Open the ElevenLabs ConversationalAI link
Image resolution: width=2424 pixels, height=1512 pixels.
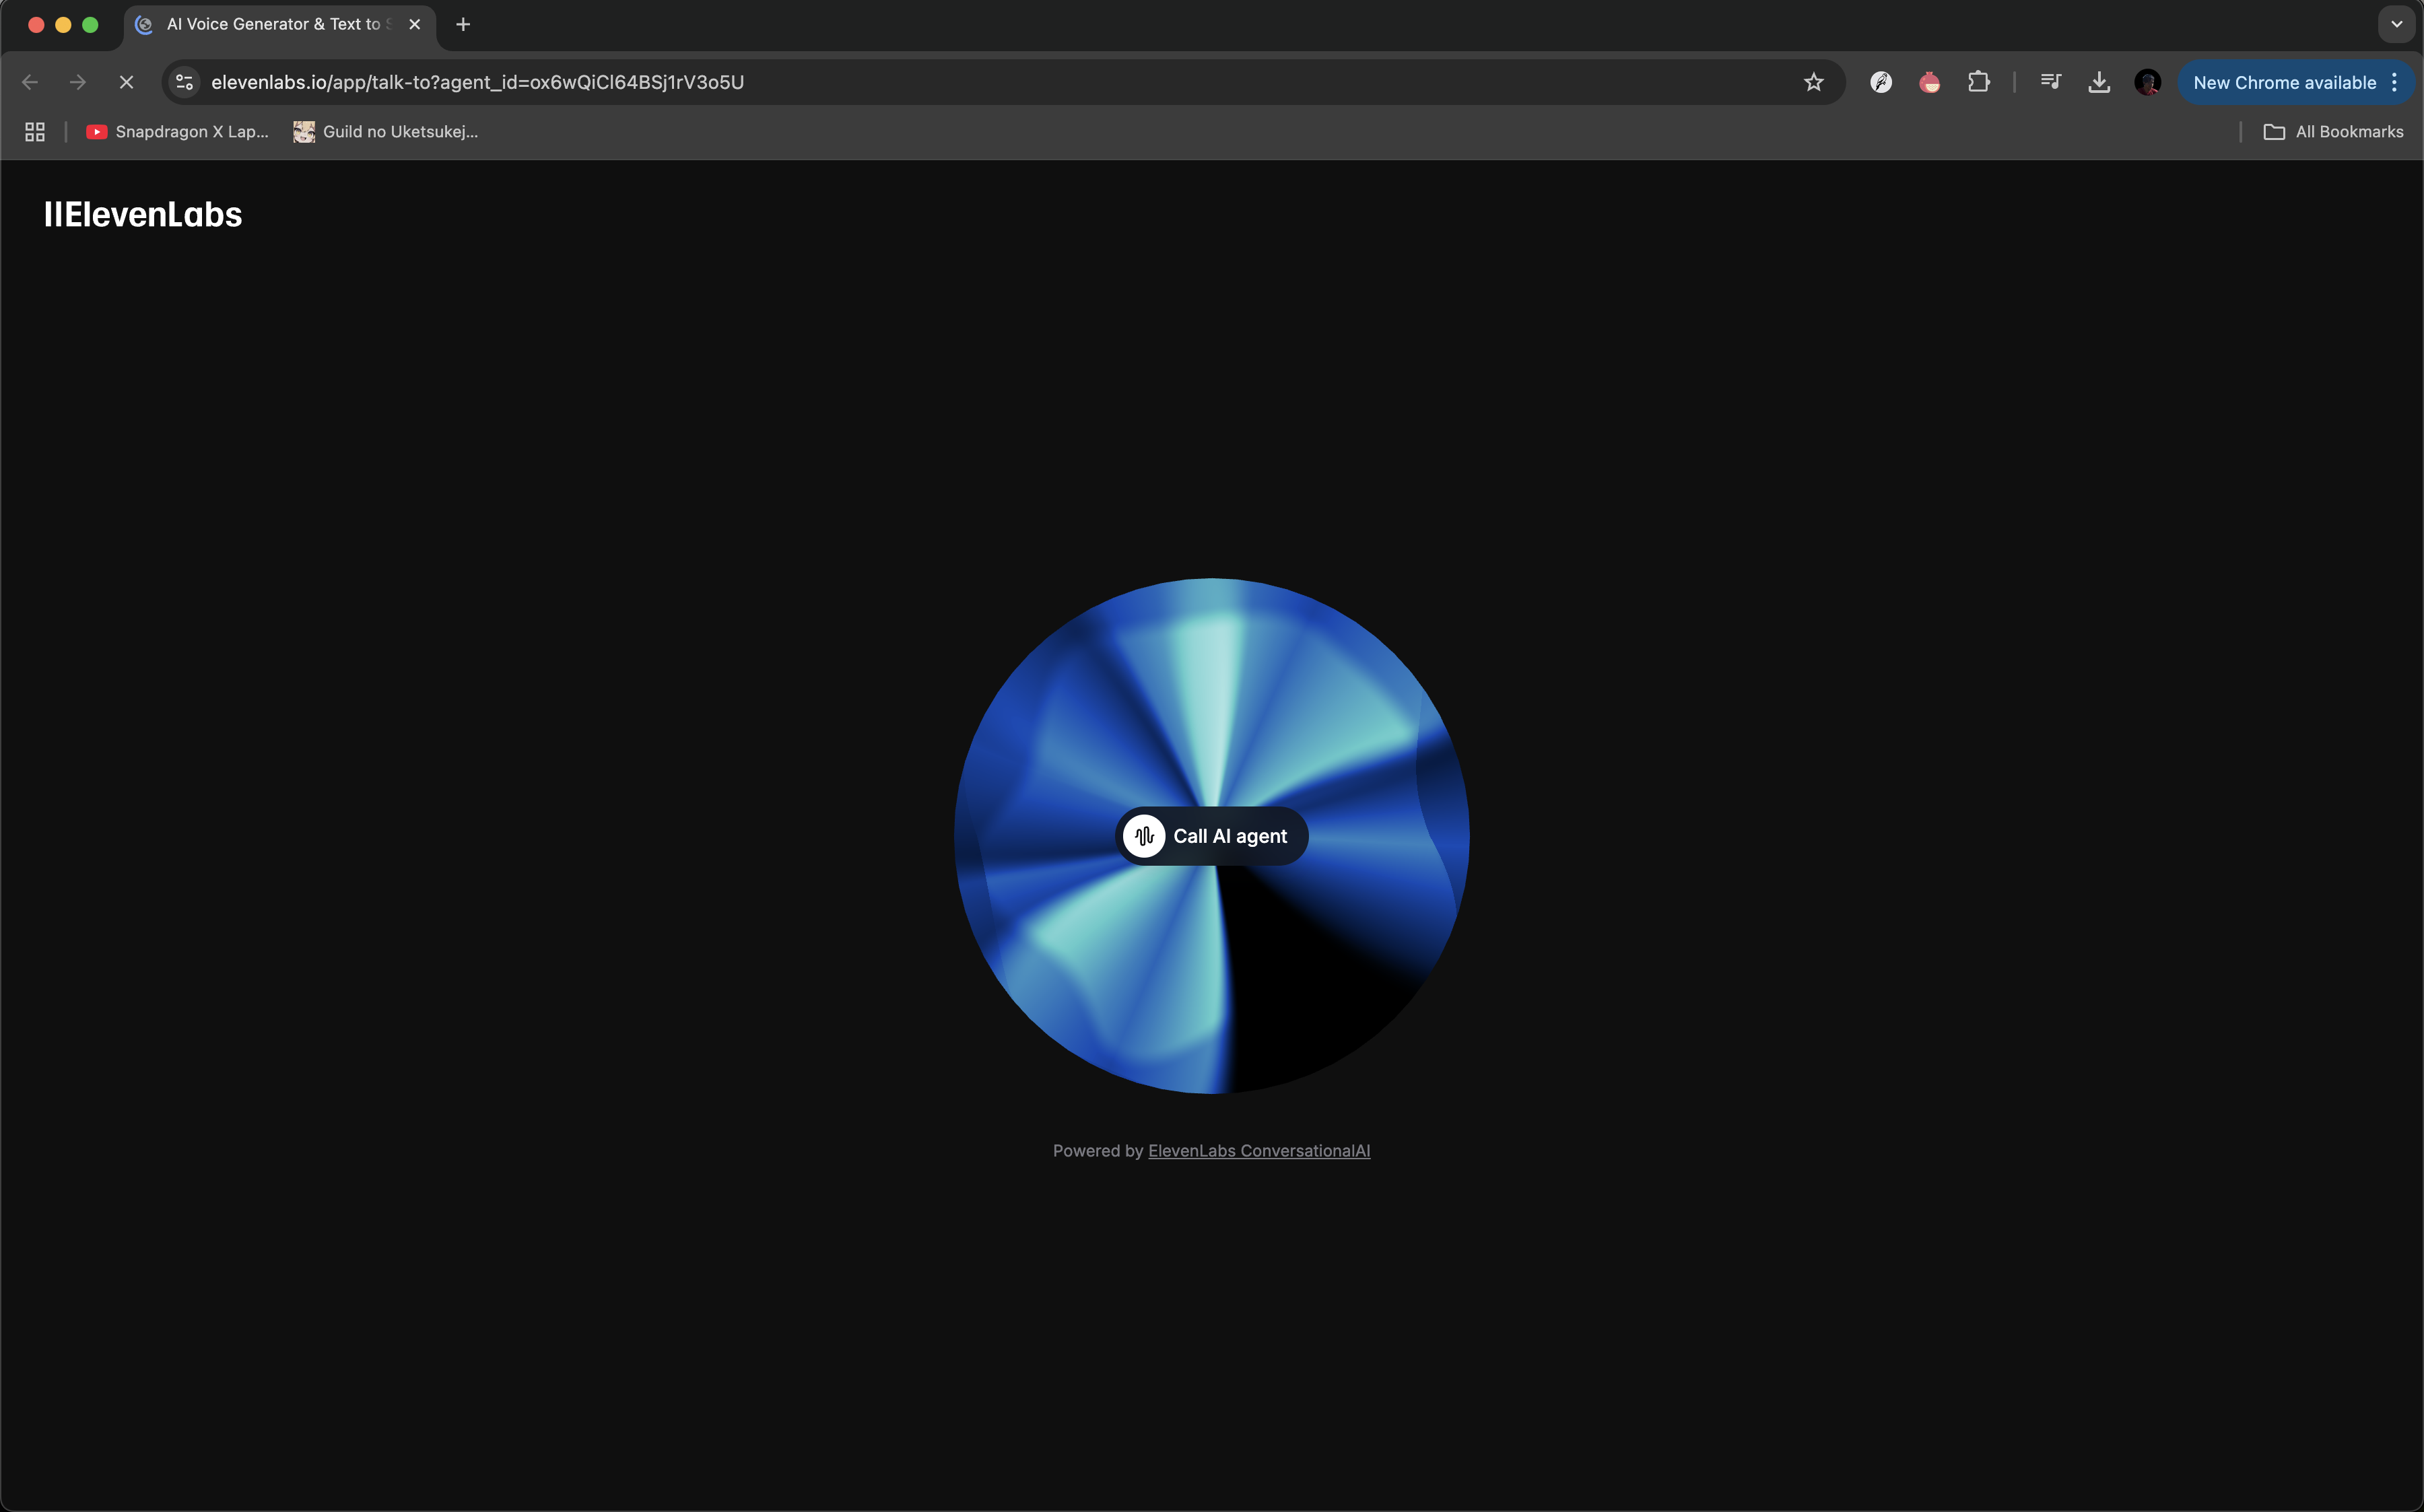point(1258,1151)
